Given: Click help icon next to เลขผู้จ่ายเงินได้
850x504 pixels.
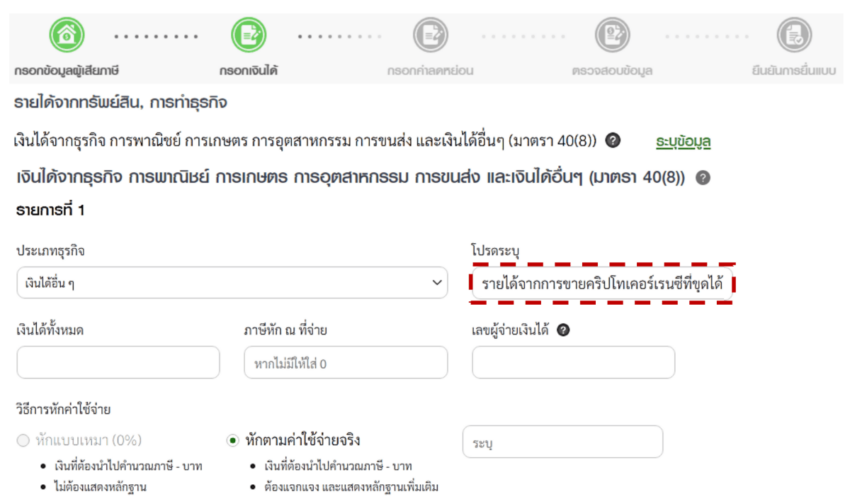Looking at the screenshot, I should click(x=563, y=330).
